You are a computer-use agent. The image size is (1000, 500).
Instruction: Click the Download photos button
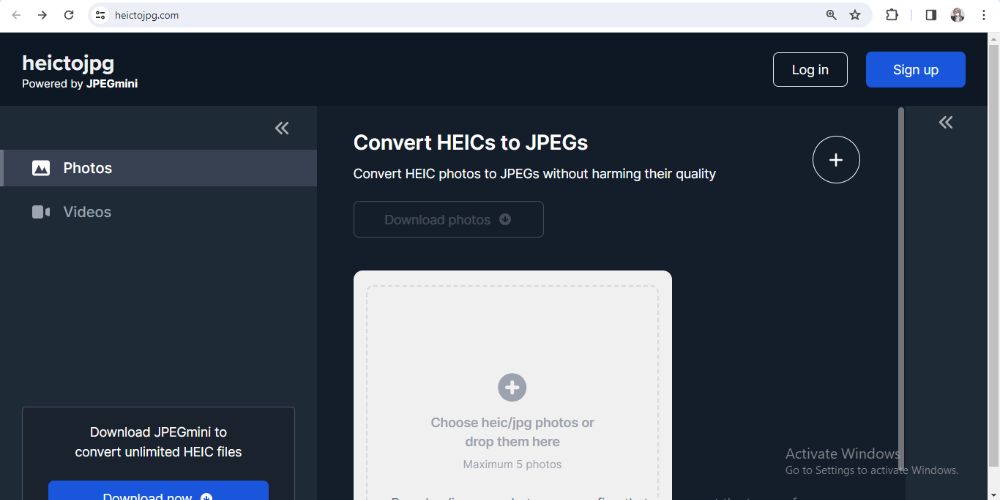(x=448, y=219)
